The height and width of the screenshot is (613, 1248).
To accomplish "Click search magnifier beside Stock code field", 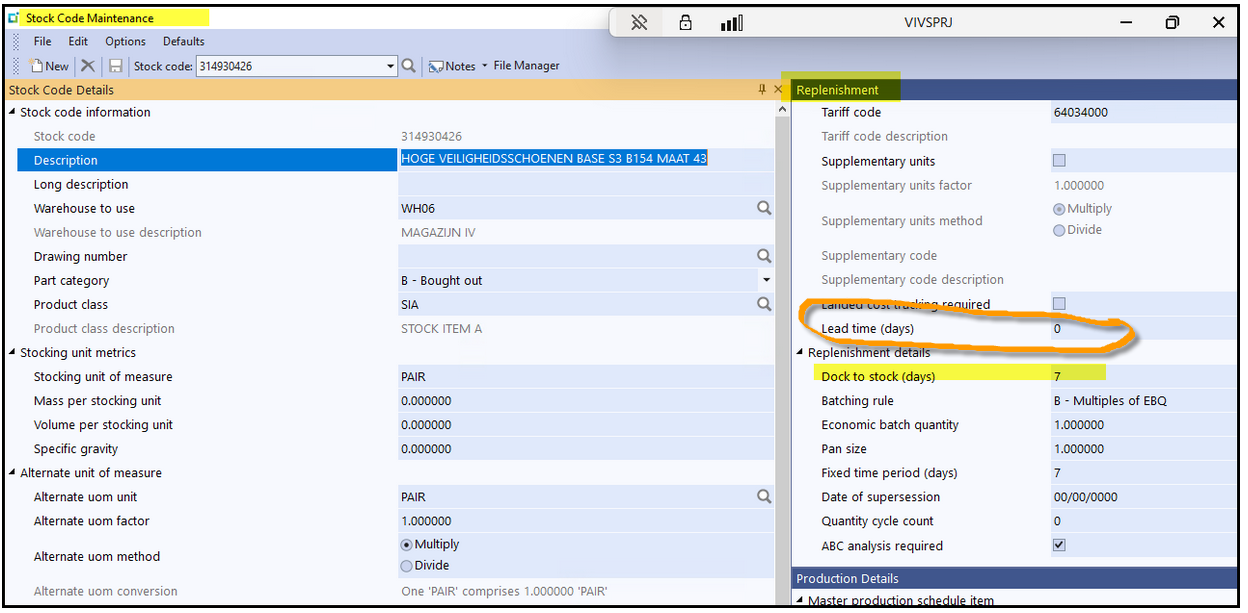I will point(408,66).
